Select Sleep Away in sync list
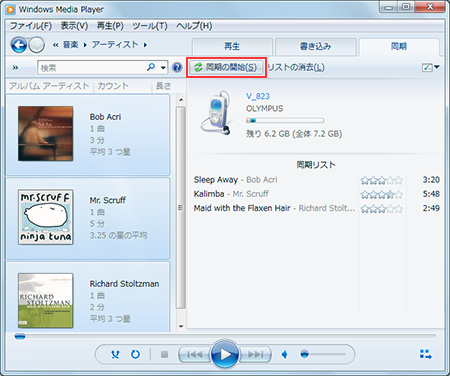This screenshot has width=450, height=376. 216,180
